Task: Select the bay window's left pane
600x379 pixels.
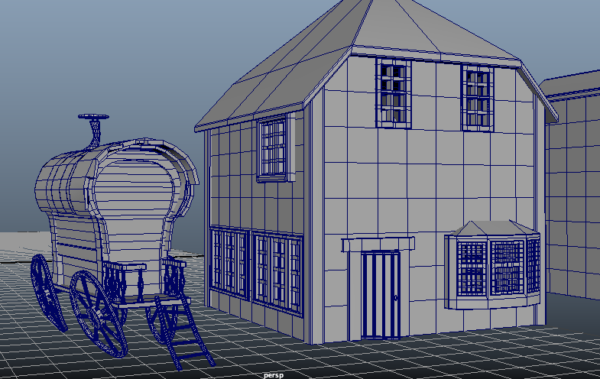Action: click(471, 269)
